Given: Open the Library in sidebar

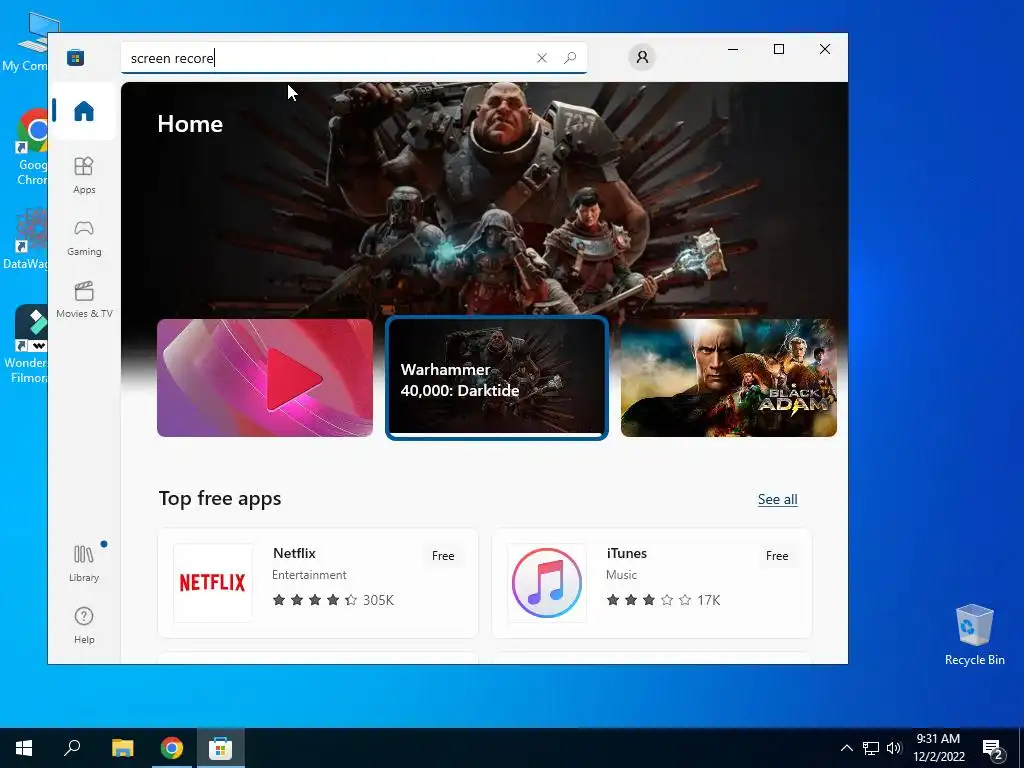Looking at the screenshot, I should 84,564.
